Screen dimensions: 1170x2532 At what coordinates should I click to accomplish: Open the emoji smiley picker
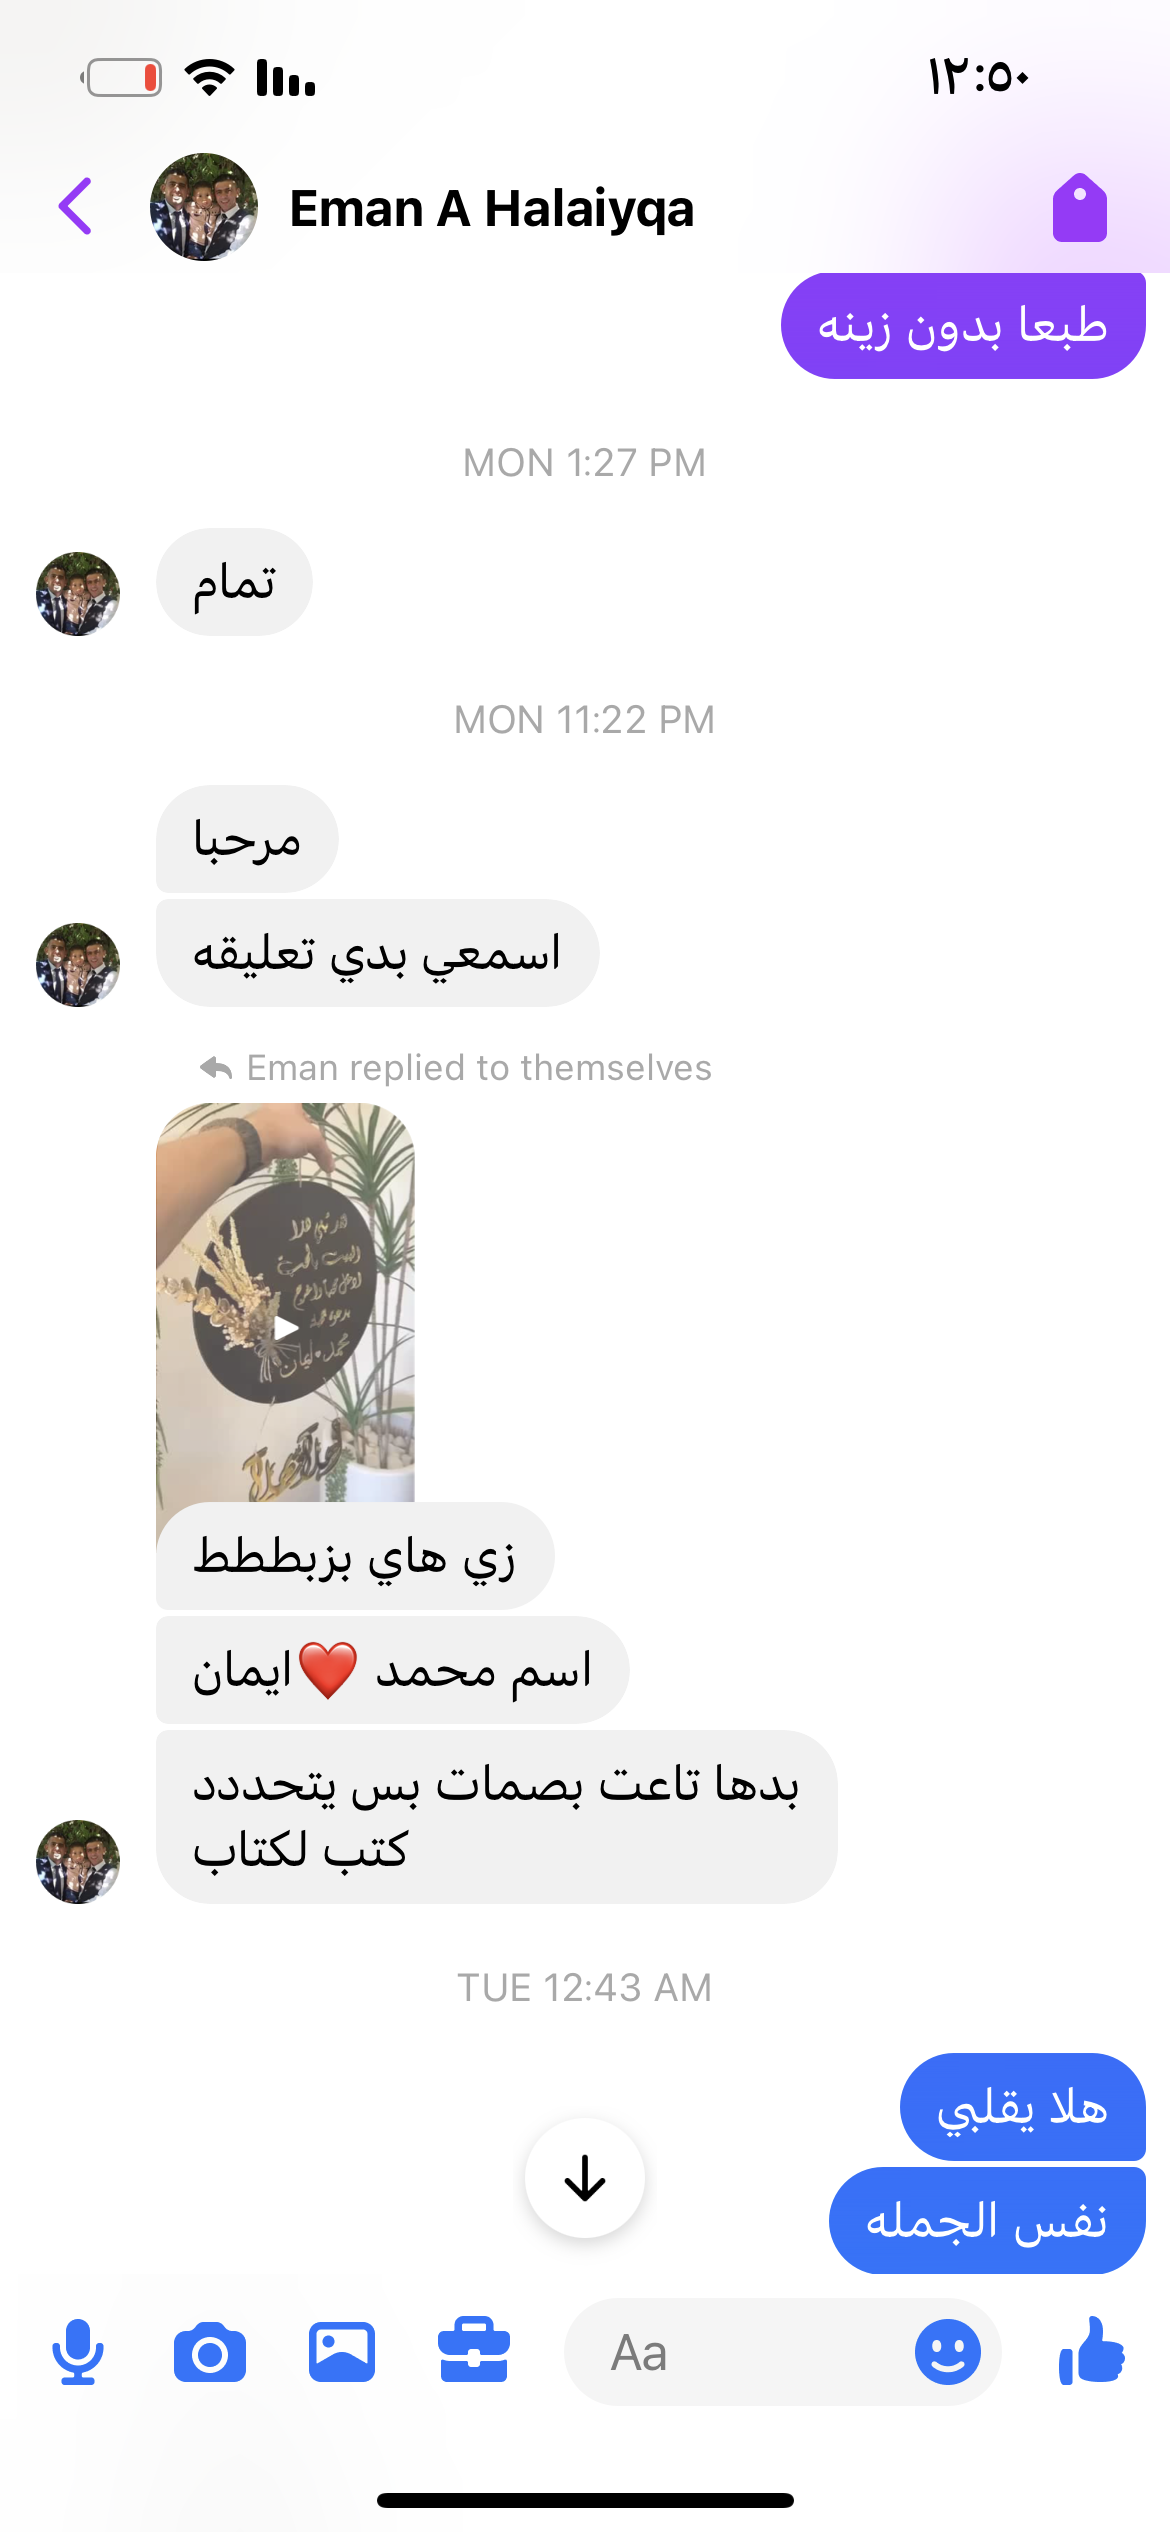tap(947, 2352)
